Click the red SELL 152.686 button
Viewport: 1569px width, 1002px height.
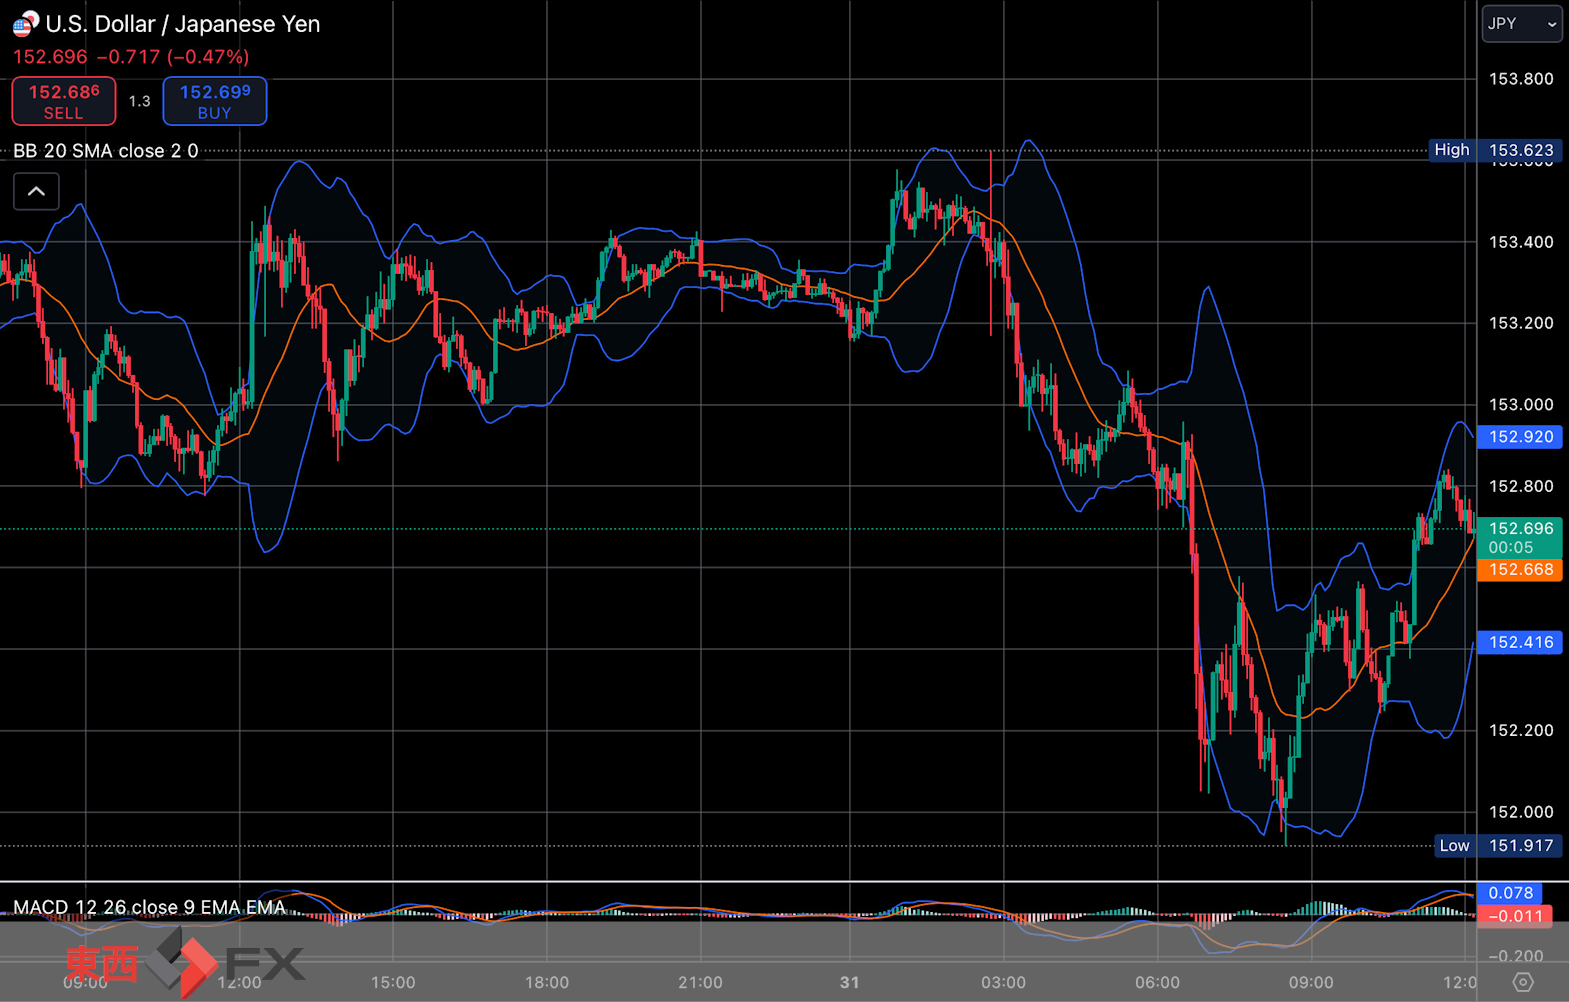coord(64,101)
